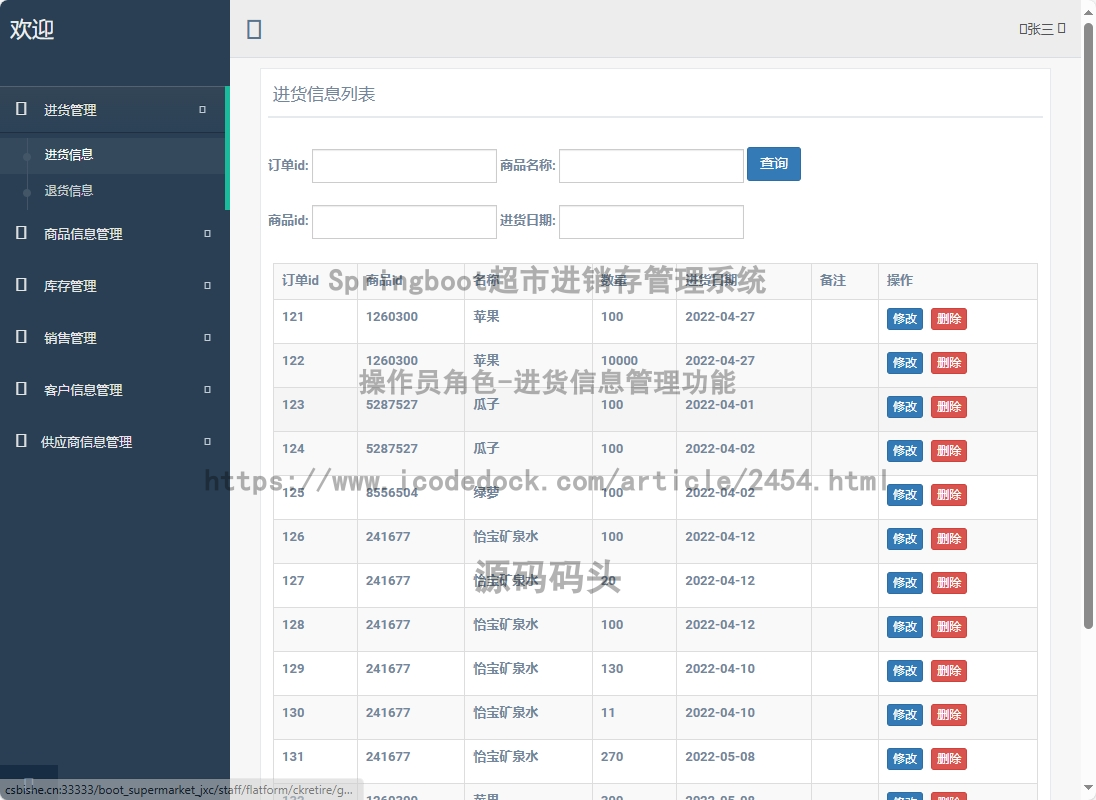Click the 查询 search button
The image size is (1096, 800).
point(774,163)
